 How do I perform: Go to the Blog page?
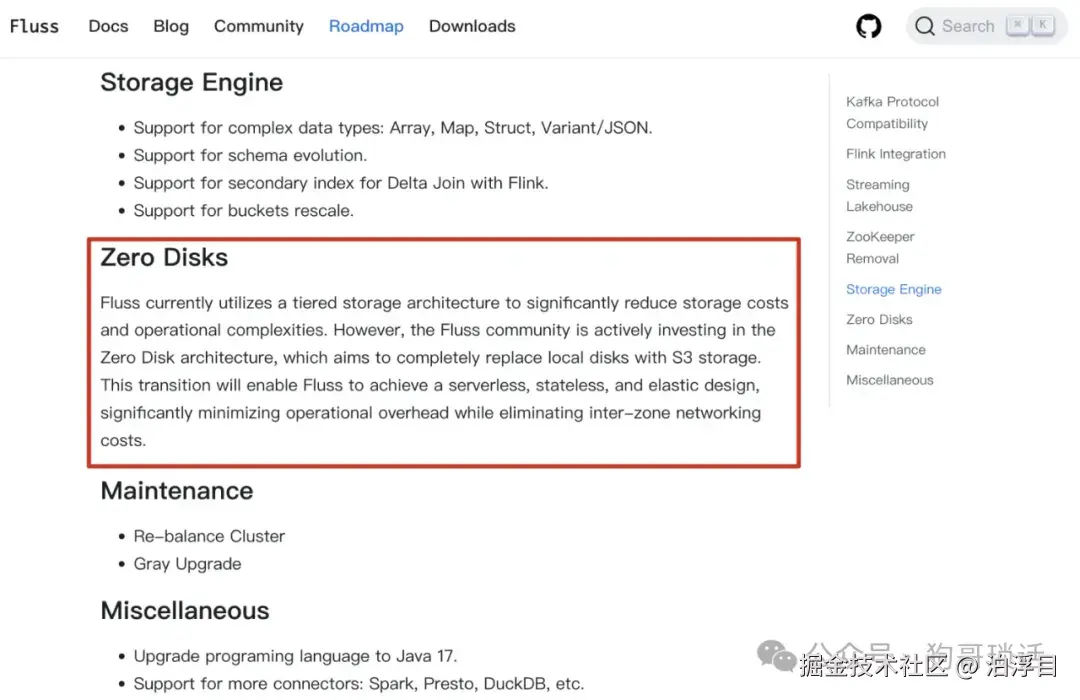point(171,26)
